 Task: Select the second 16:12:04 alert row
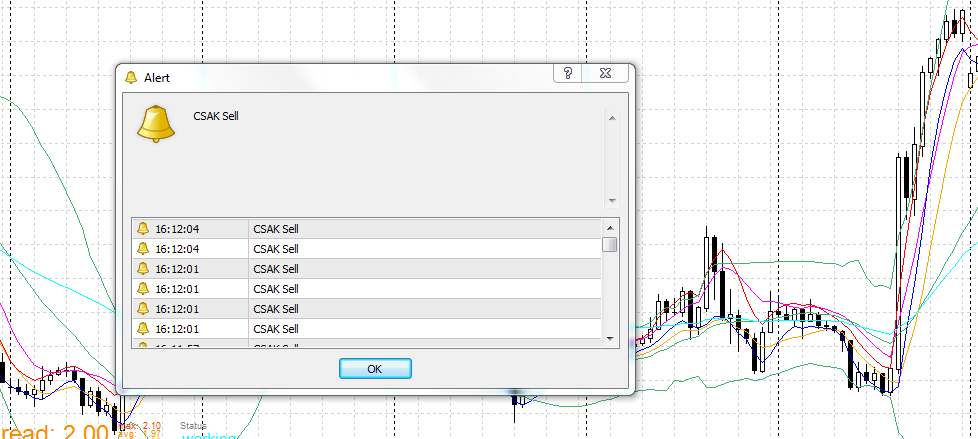(367, 249)
